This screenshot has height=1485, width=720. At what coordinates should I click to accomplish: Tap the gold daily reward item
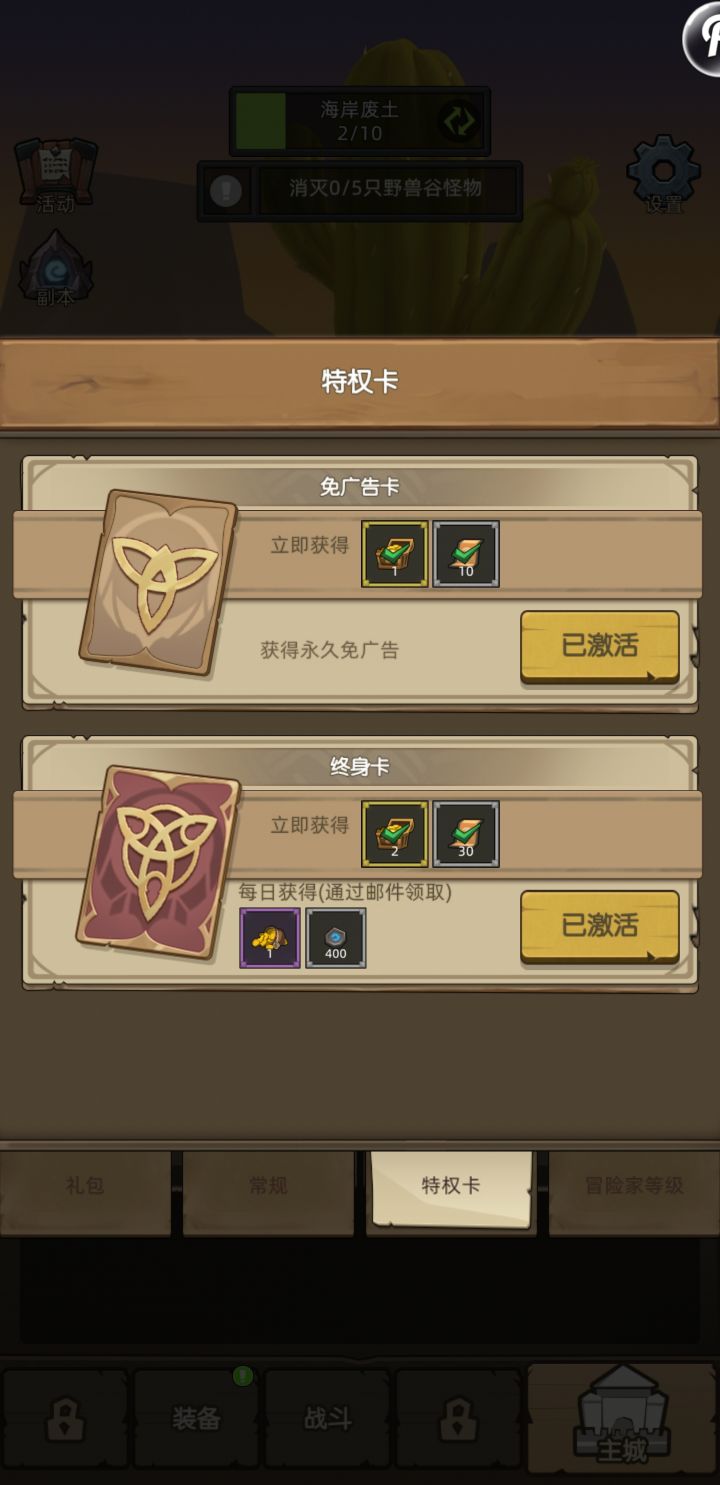point(270,938)
